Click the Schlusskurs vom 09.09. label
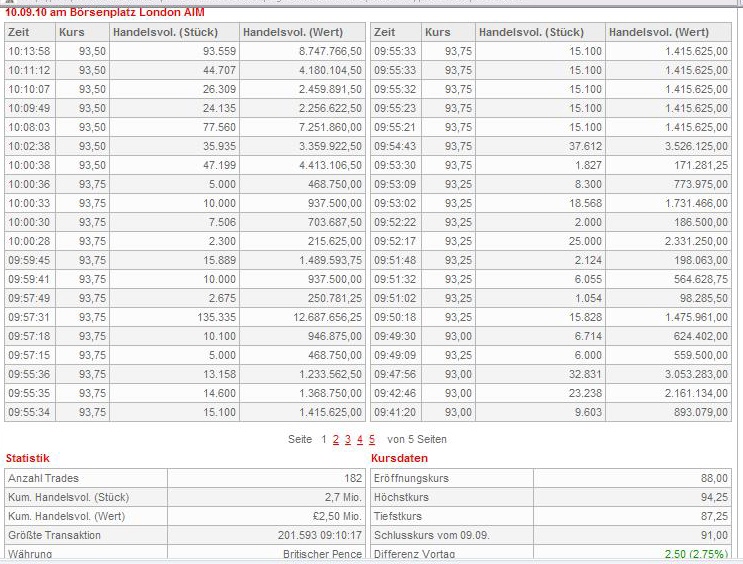 pyautogui.click(x=432, y=535)
